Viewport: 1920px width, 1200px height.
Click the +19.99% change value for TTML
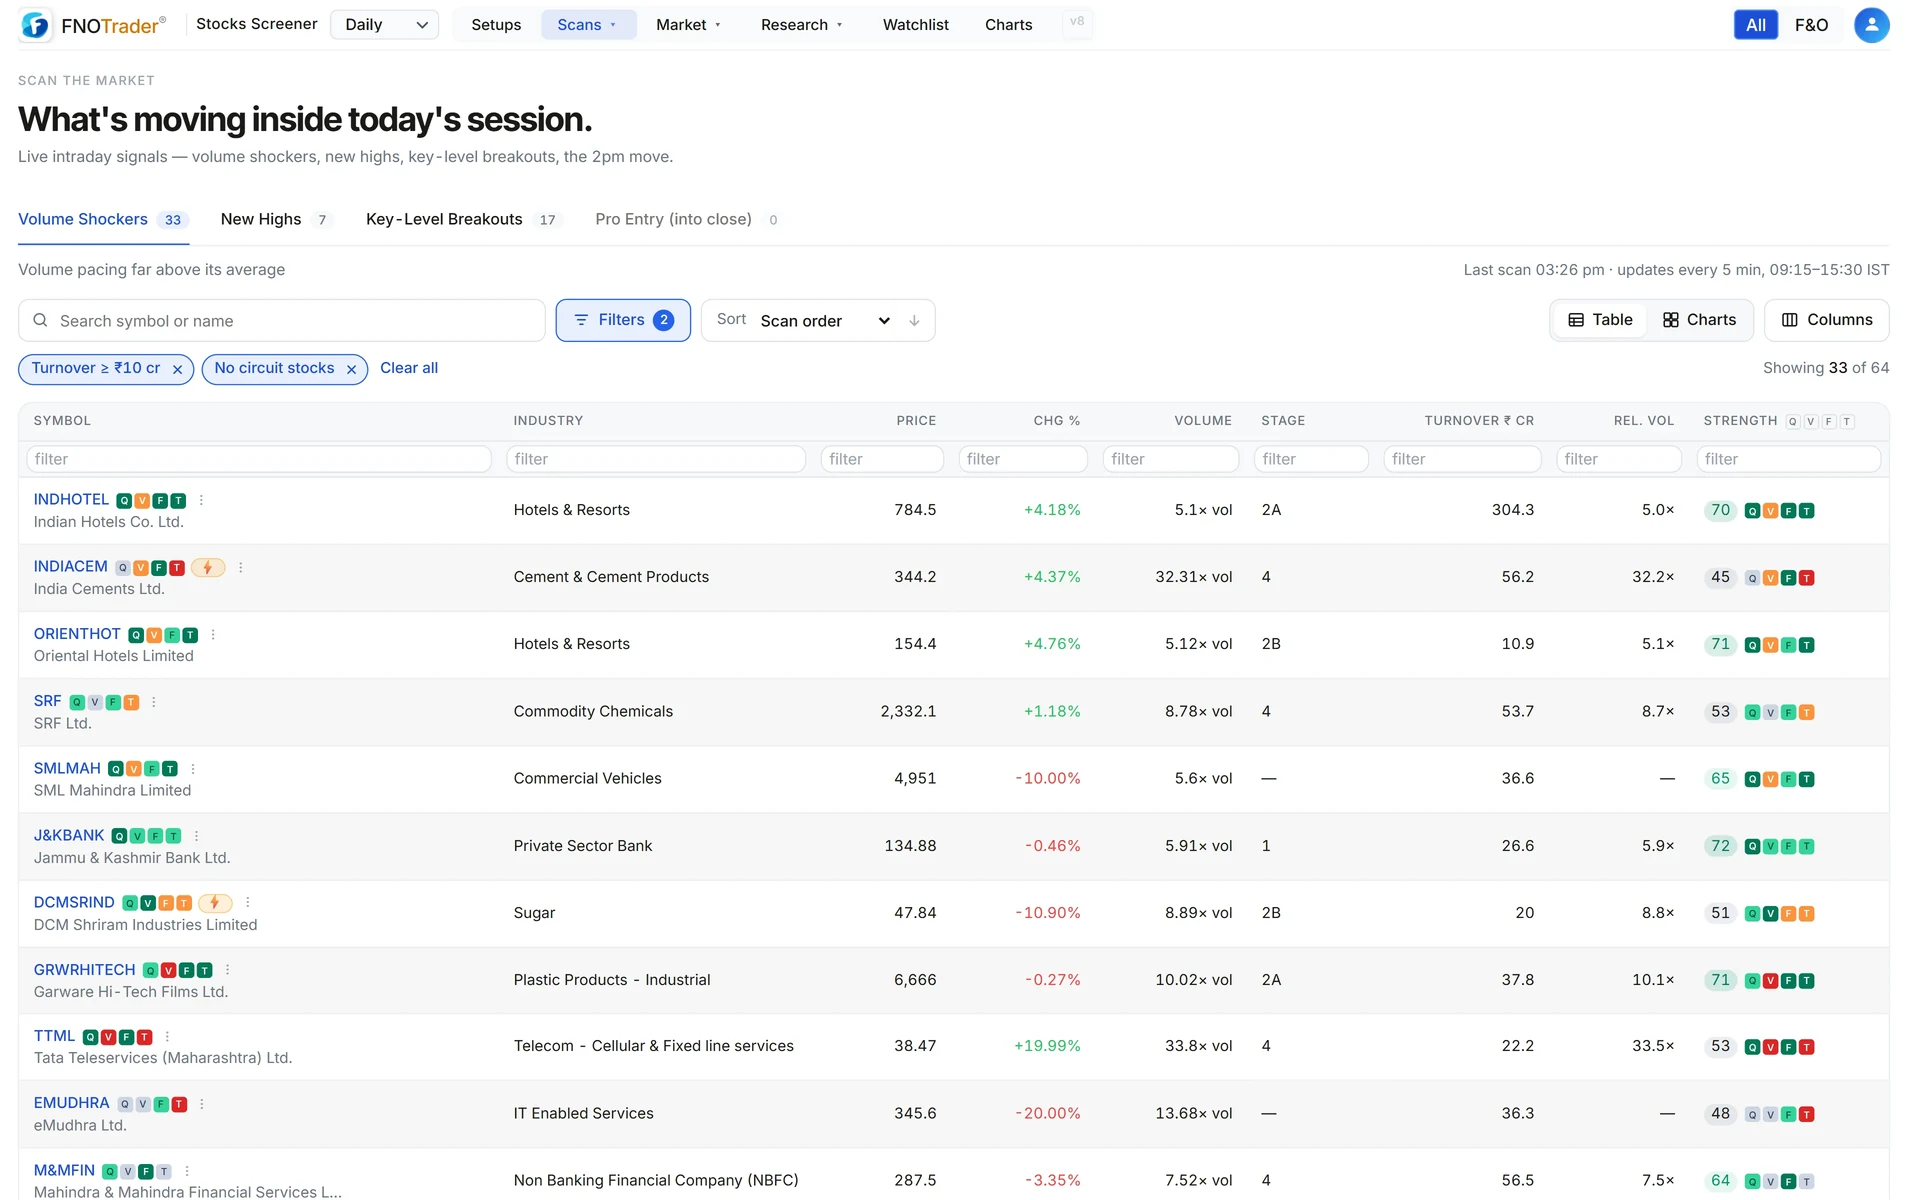tap(1047, 1046)
